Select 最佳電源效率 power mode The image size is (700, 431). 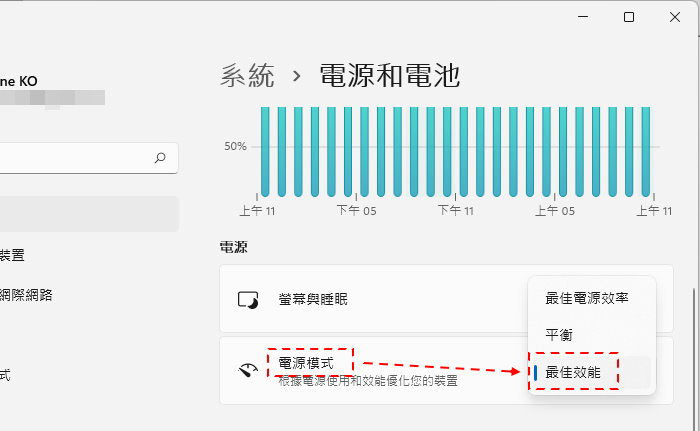point(586,298)
